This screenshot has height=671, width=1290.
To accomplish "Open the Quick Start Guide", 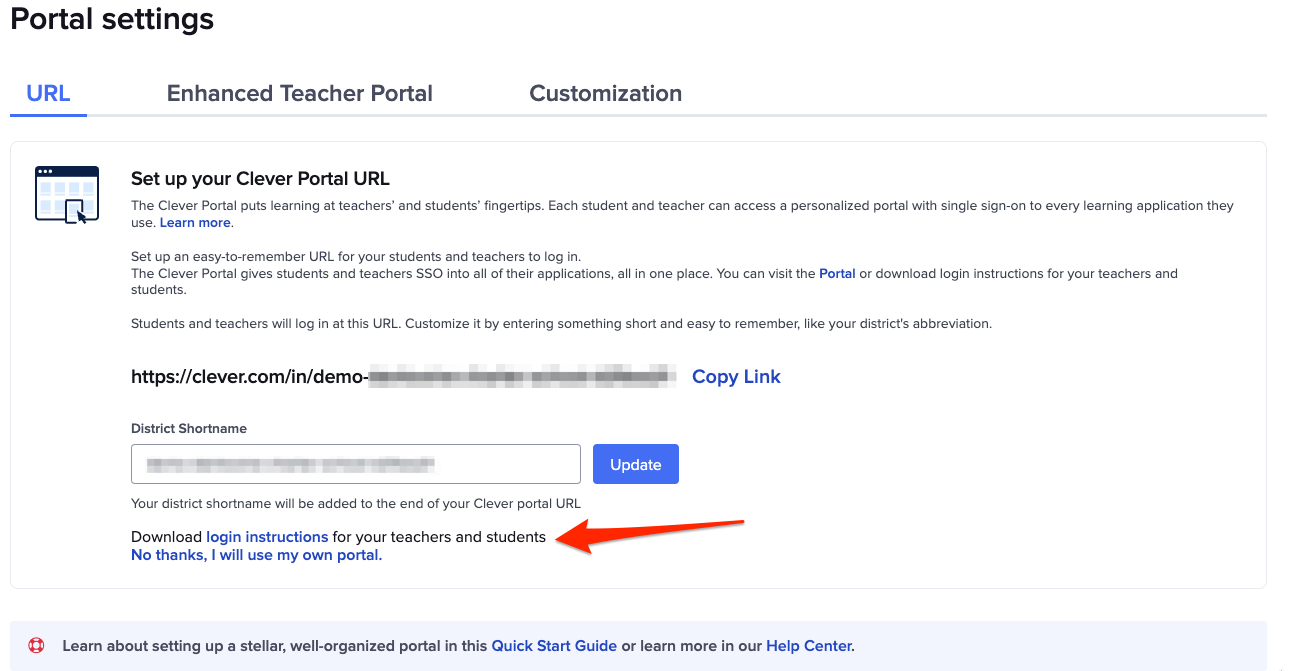I will click(x=554, y=645).
